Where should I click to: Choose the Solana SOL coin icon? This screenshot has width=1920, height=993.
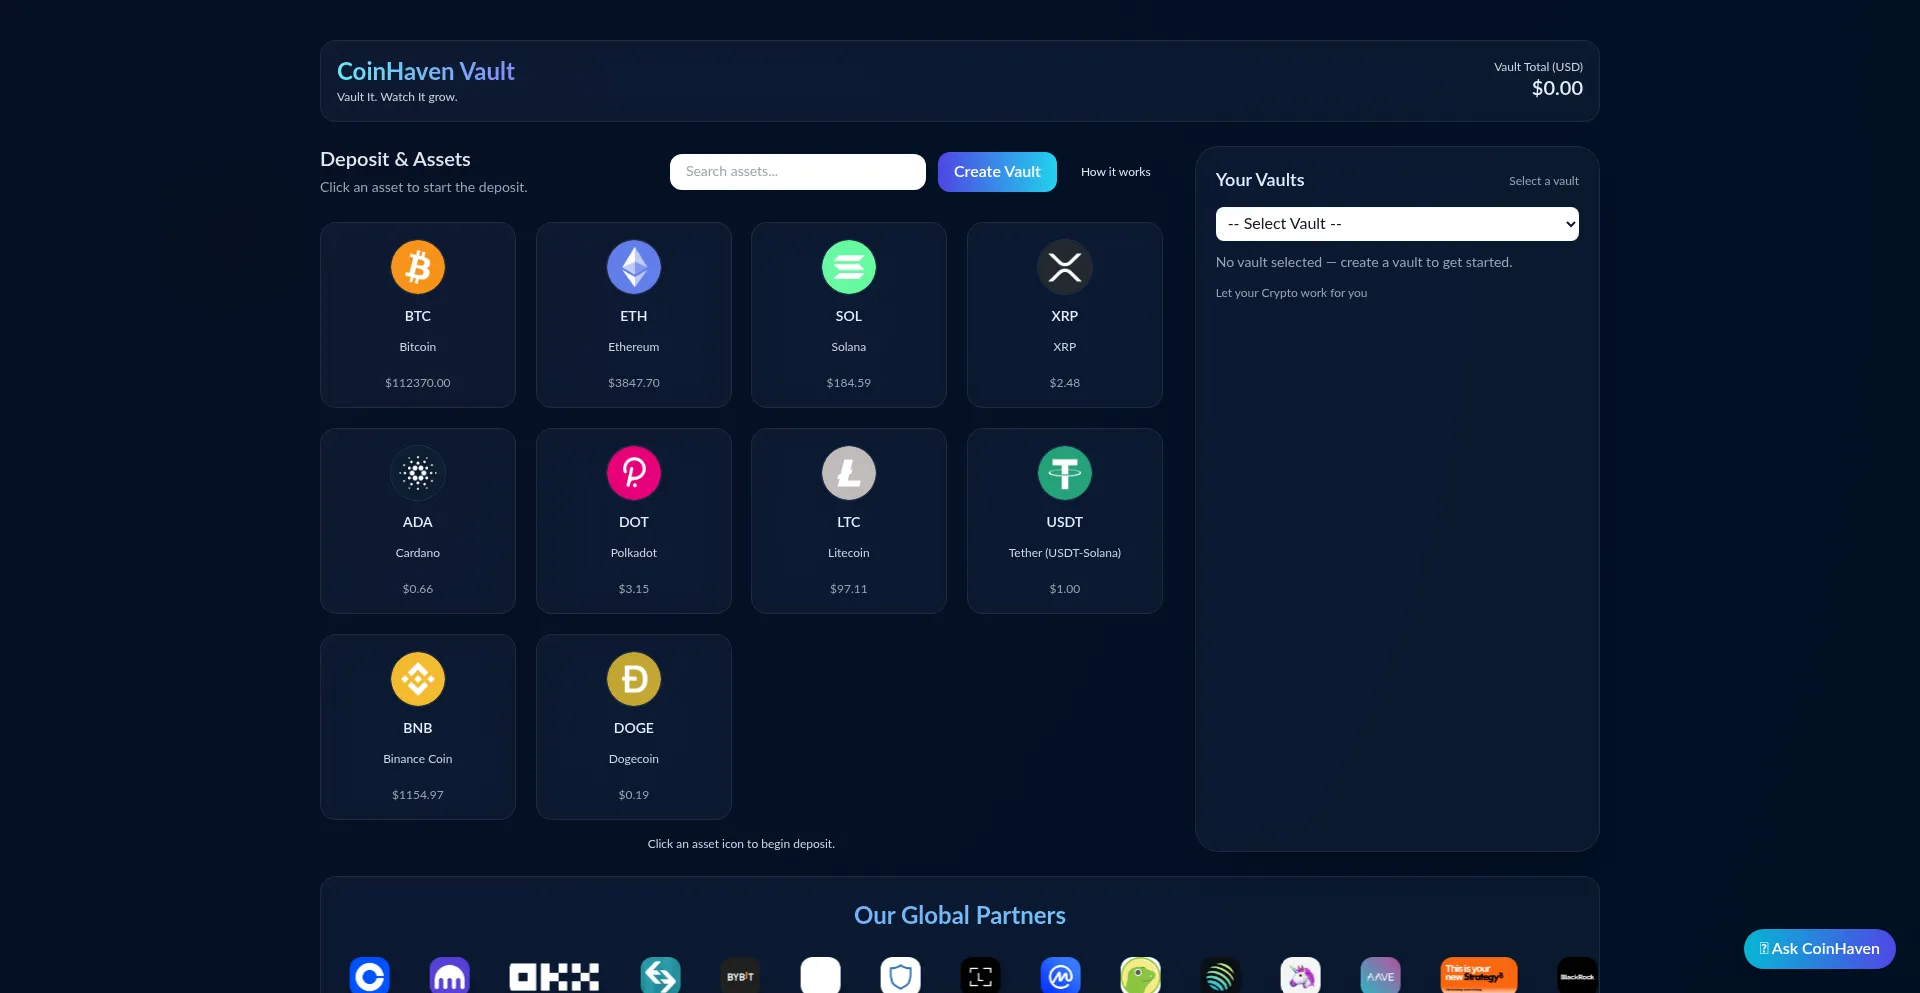pos(849,267)
